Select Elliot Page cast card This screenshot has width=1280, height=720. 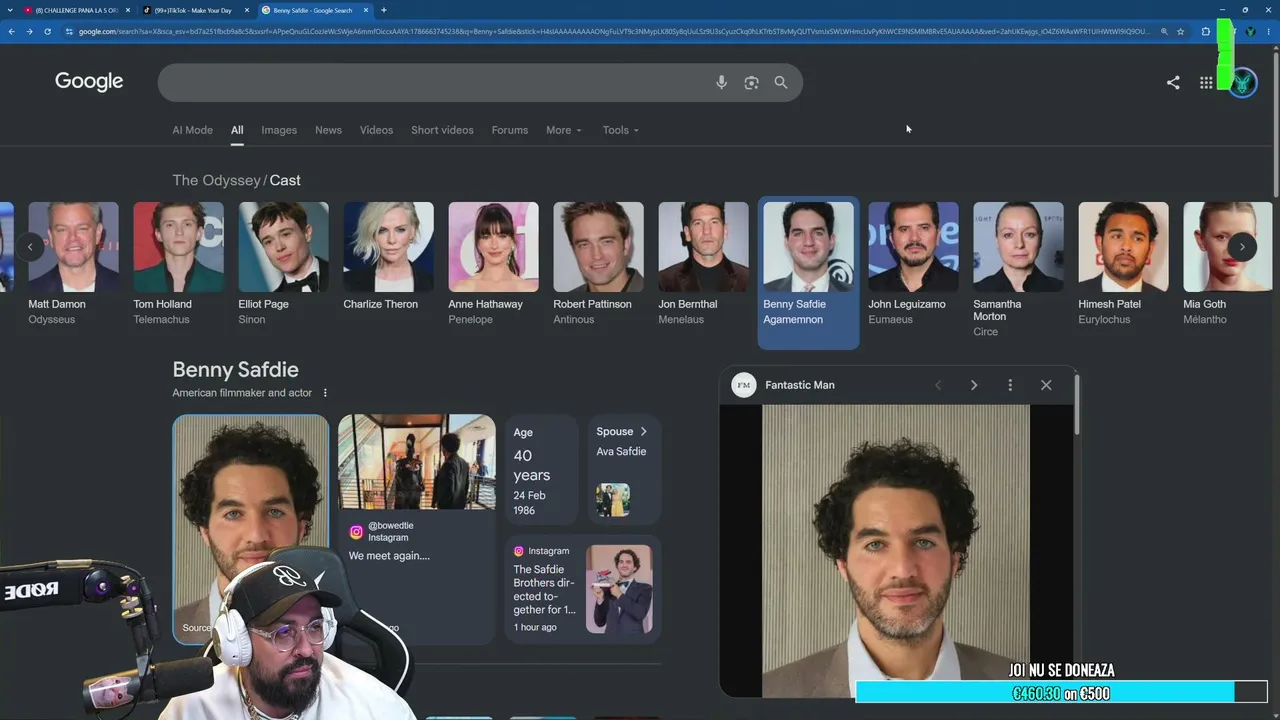click(x=283, y=264)
